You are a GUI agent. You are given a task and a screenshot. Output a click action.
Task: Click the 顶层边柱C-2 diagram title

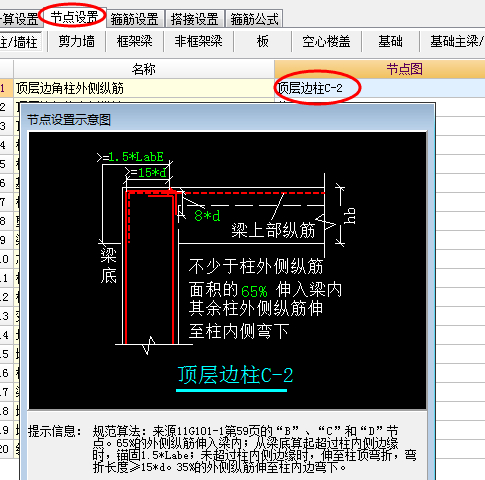(x=235, y=375)
